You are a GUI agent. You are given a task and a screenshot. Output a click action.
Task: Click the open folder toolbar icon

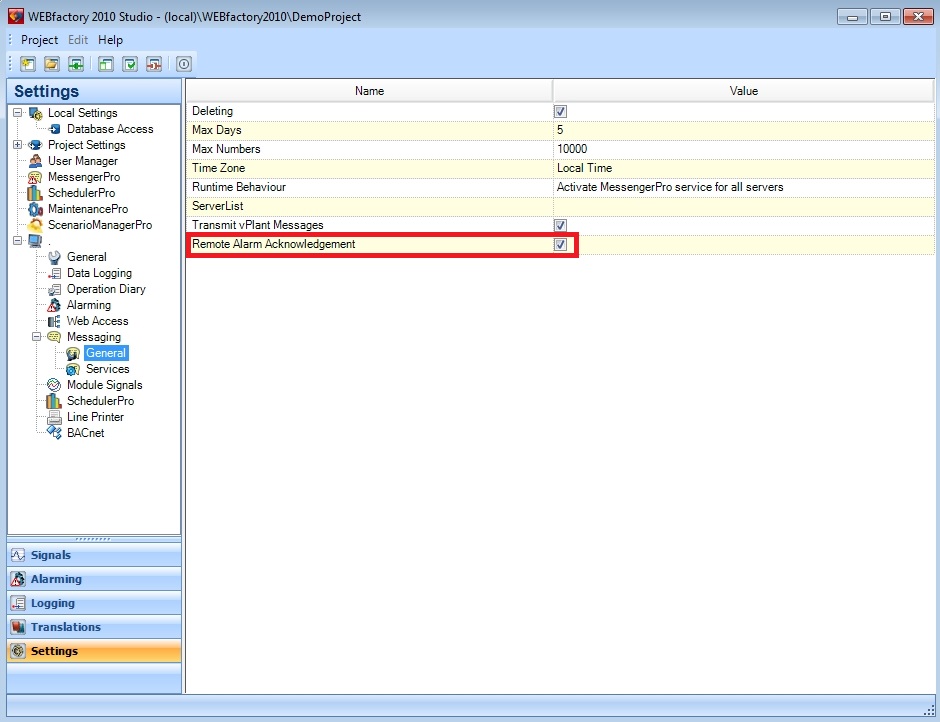click(x=52, y=64)
